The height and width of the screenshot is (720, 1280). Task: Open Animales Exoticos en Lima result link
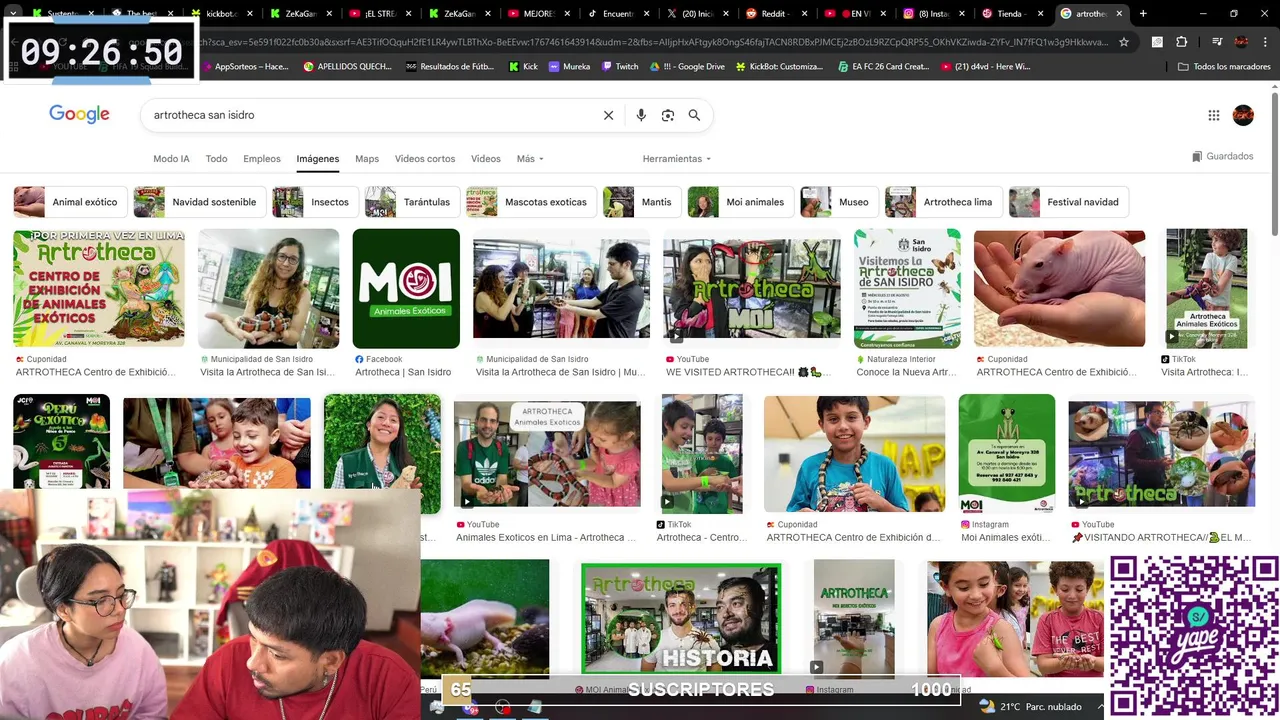tap(545, 538)
